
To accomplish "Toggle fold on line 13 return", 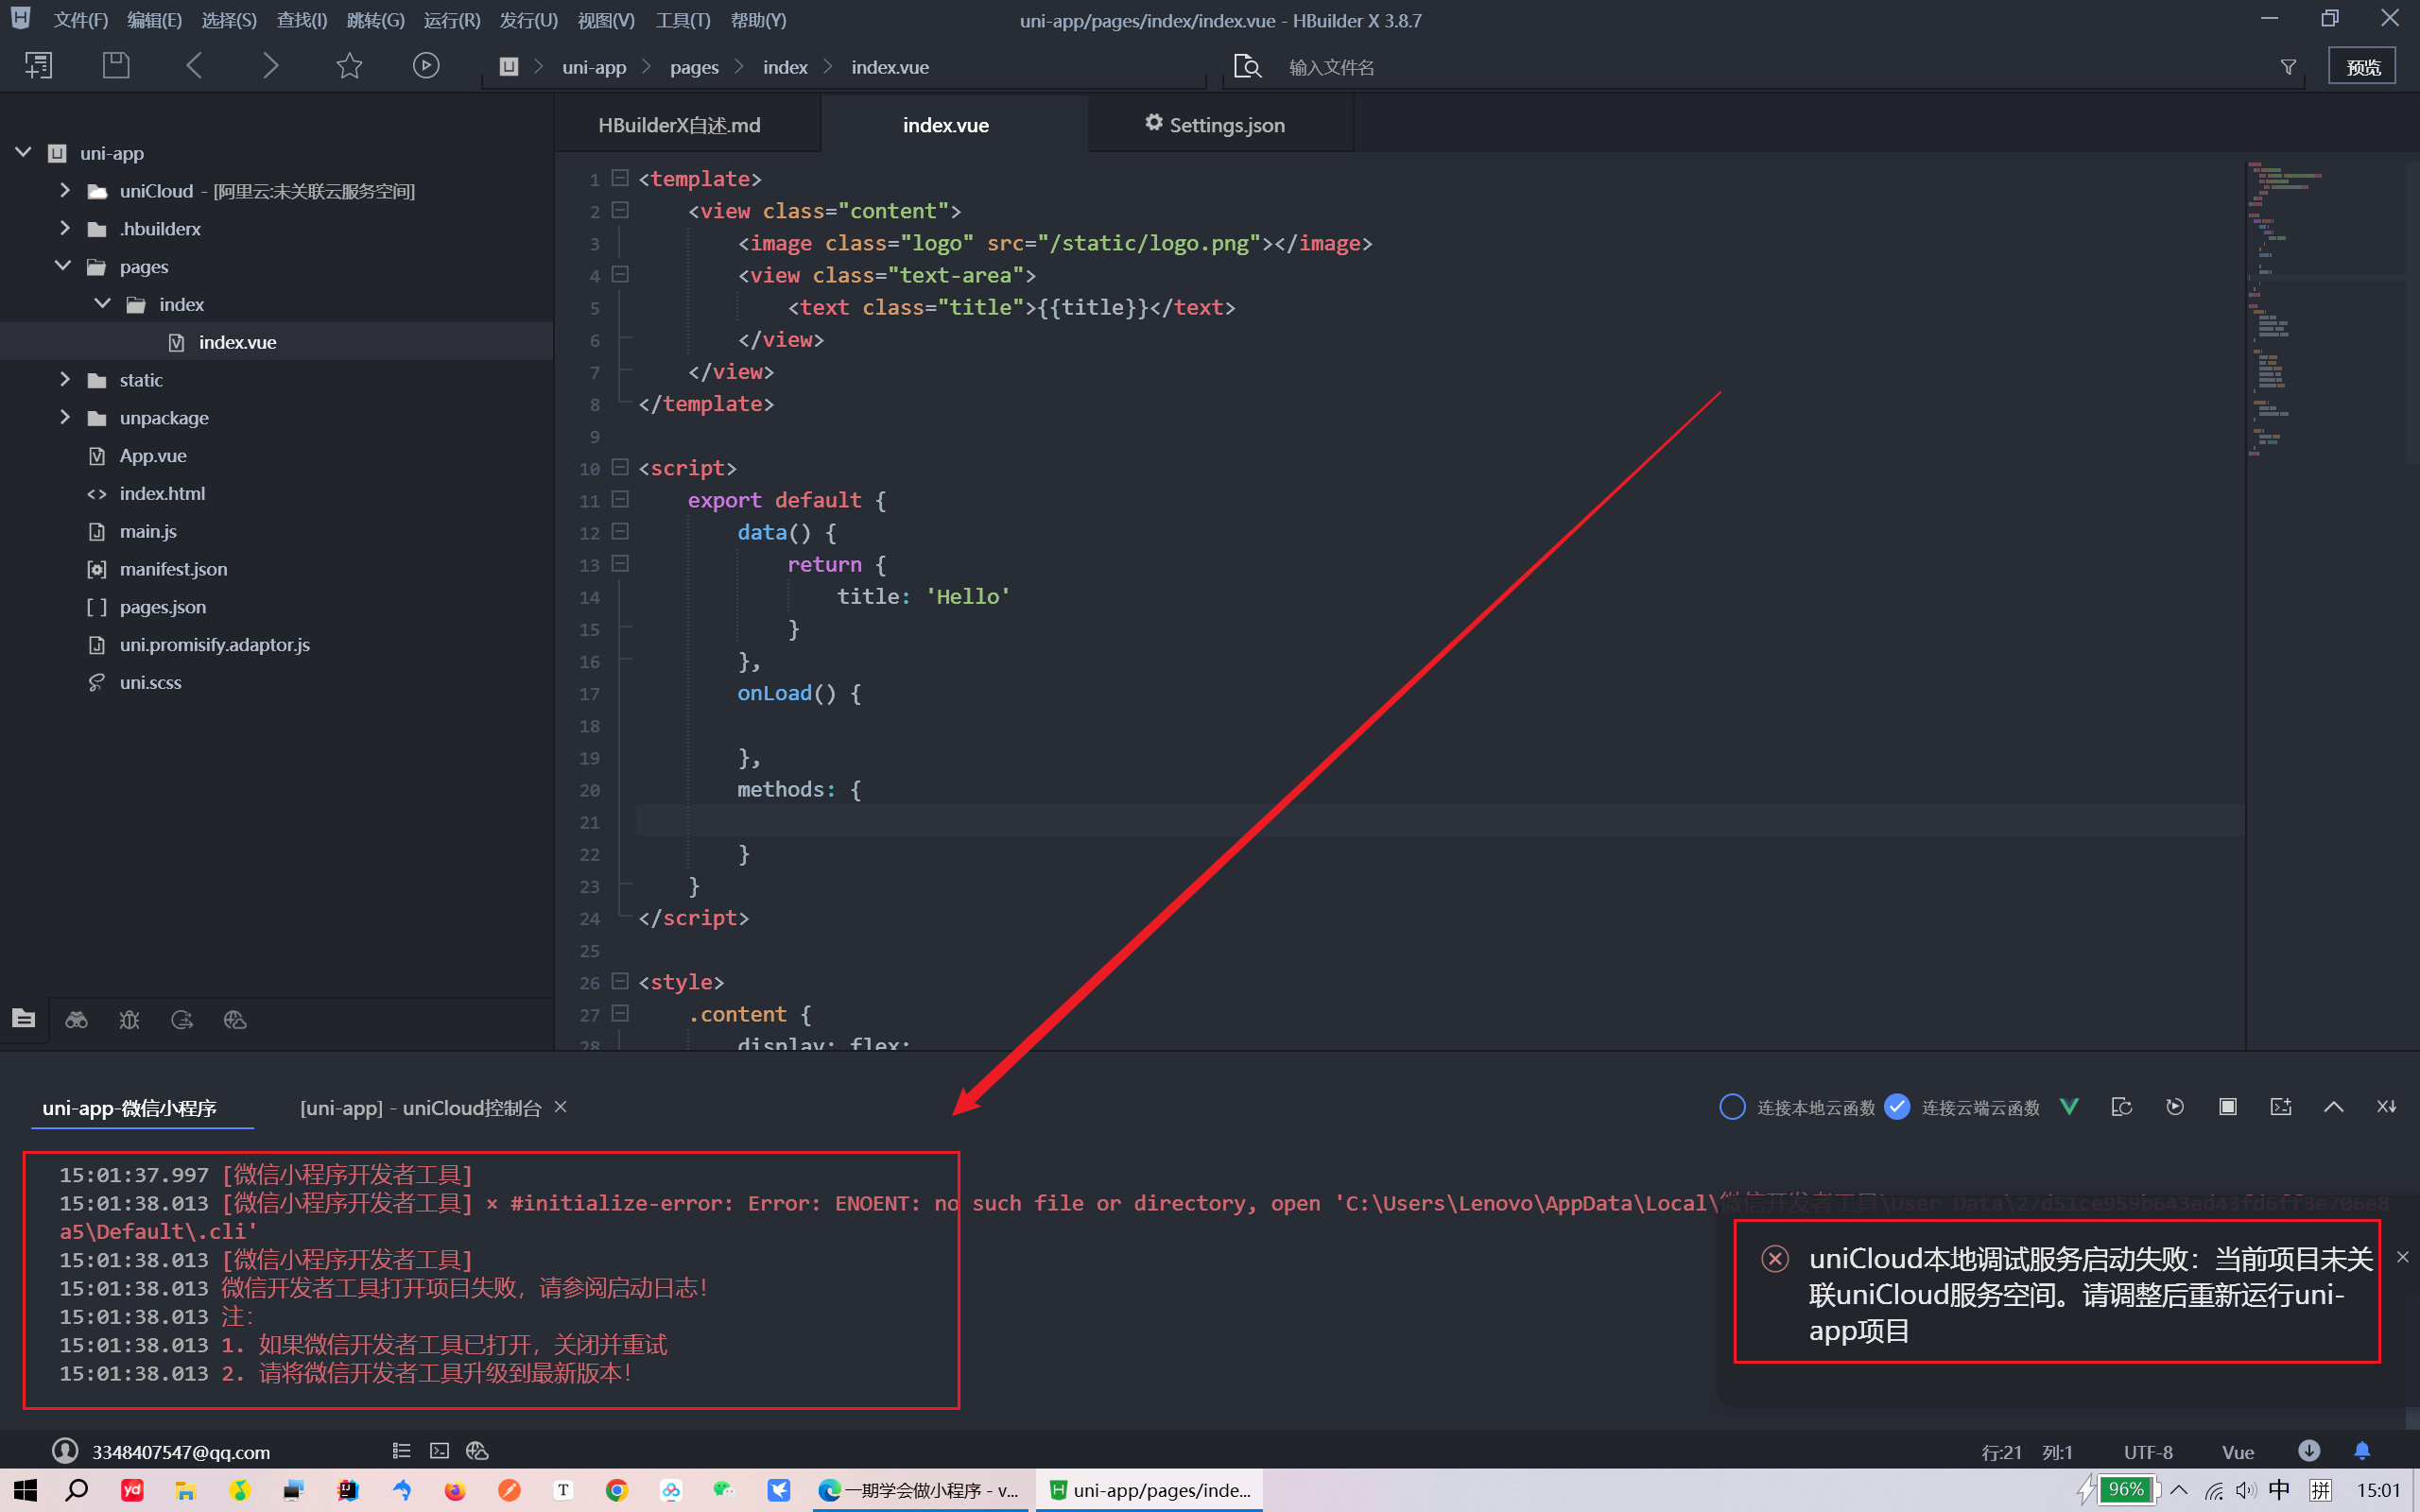I will (x=620, y=563).
